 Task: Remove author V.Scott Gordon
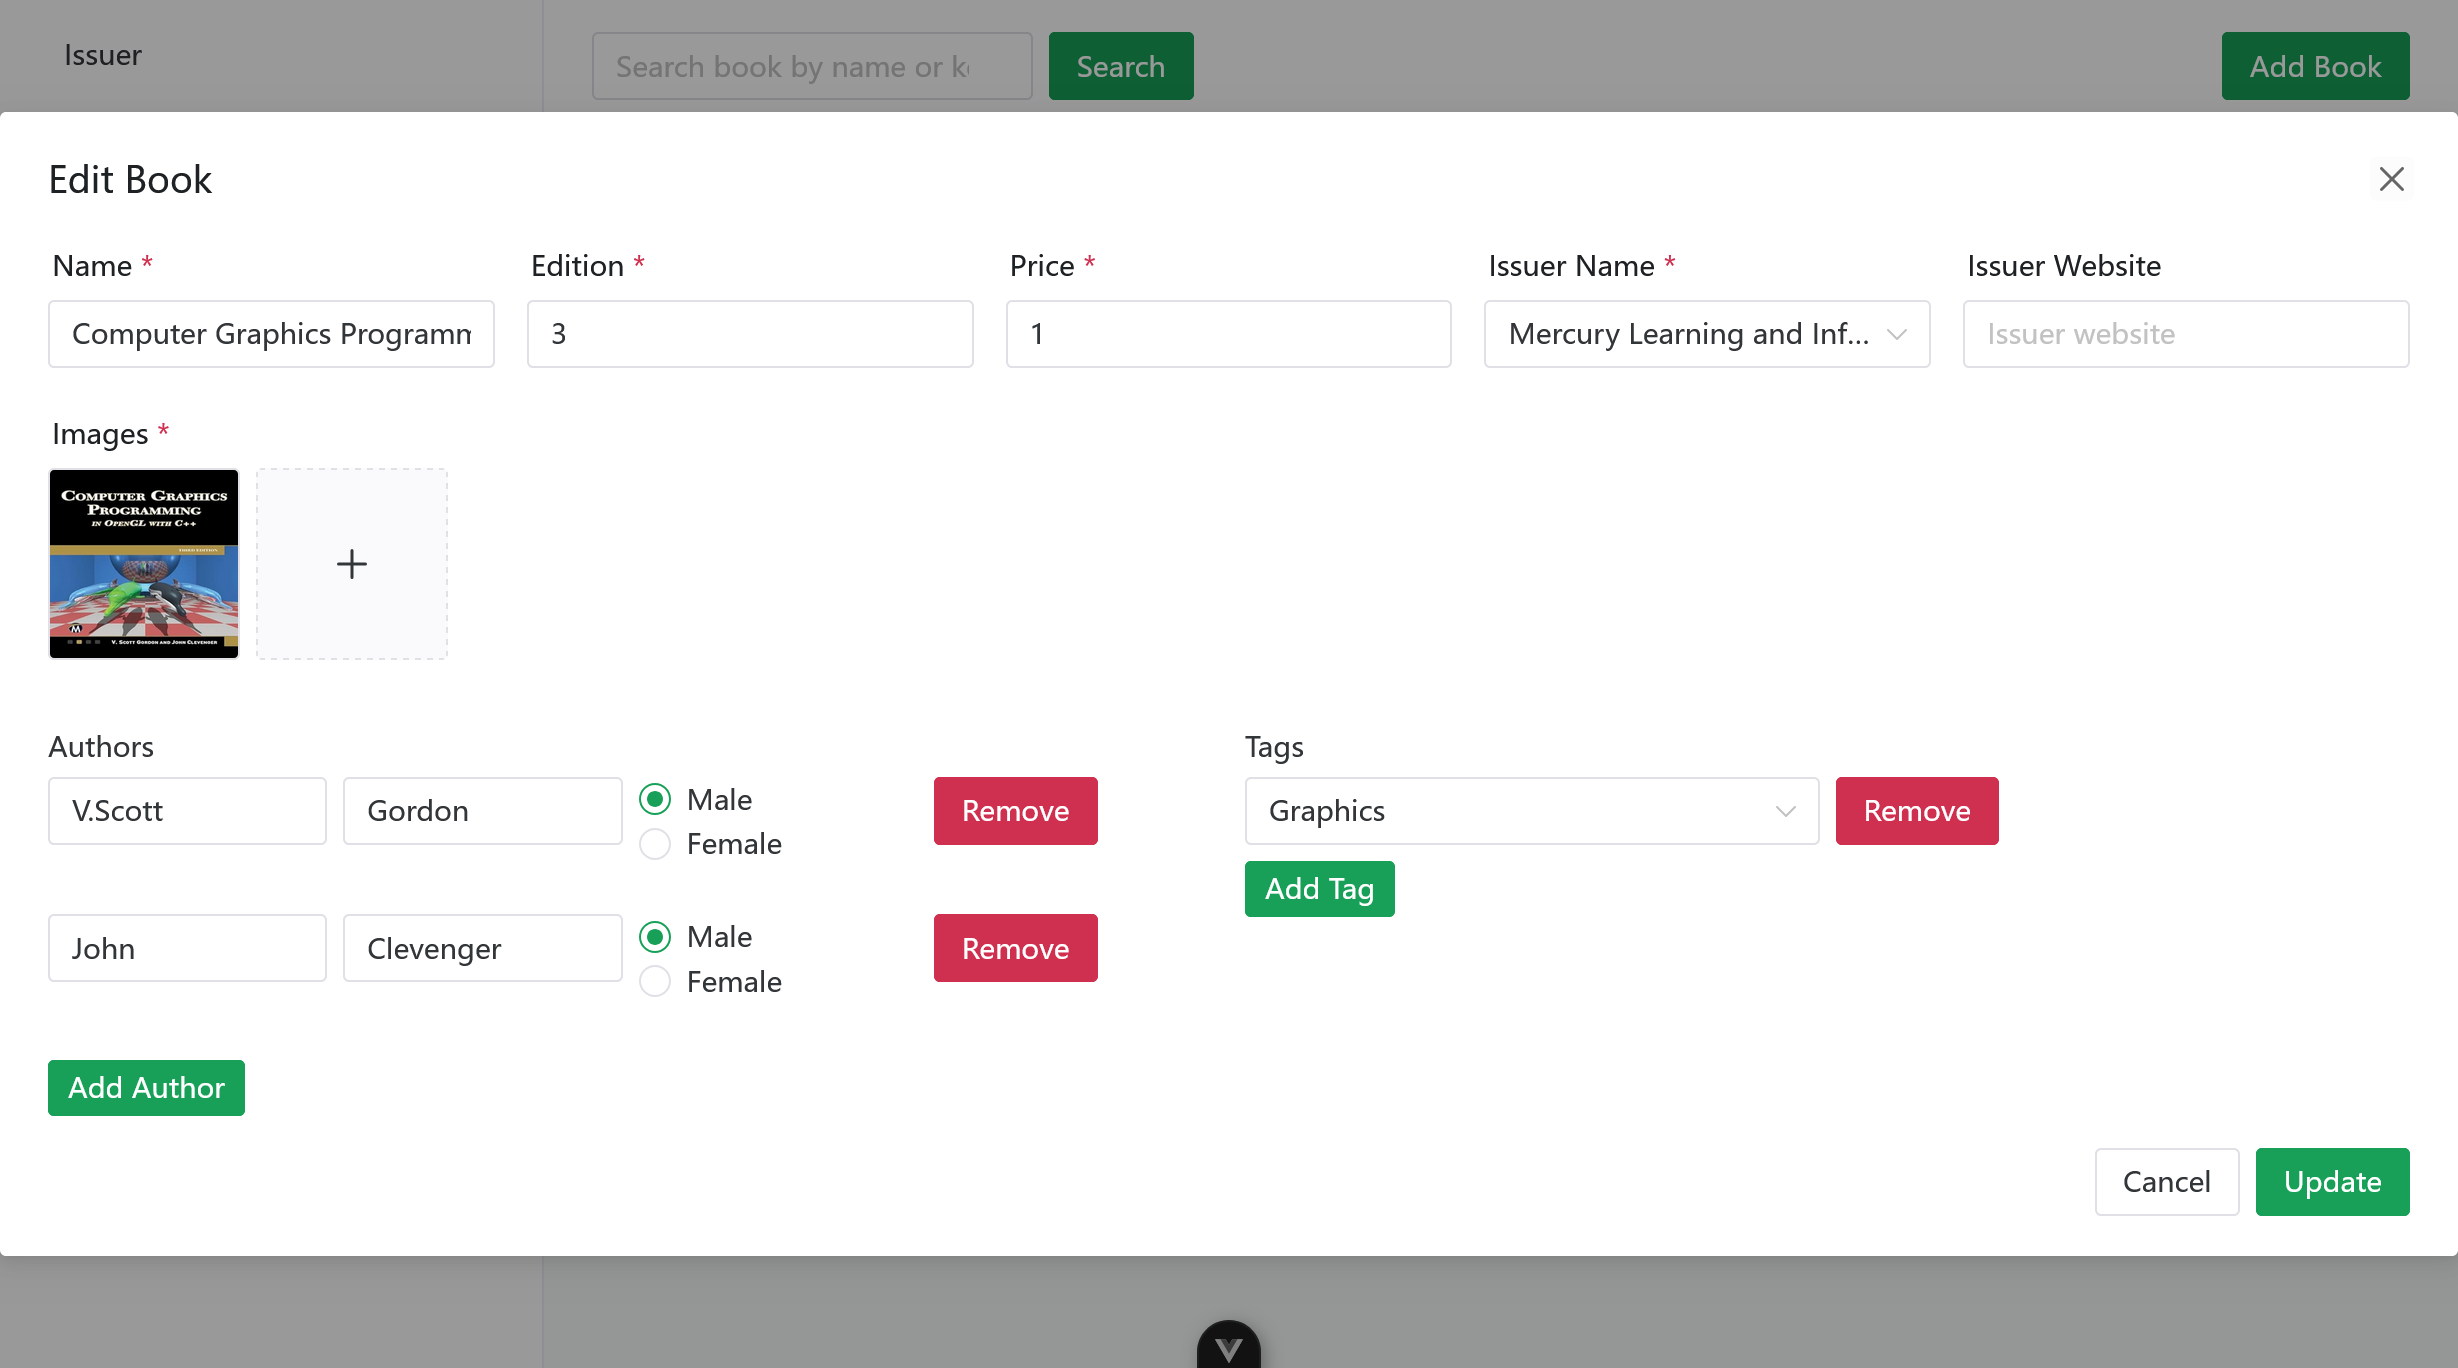click(x=1015, y=811)
